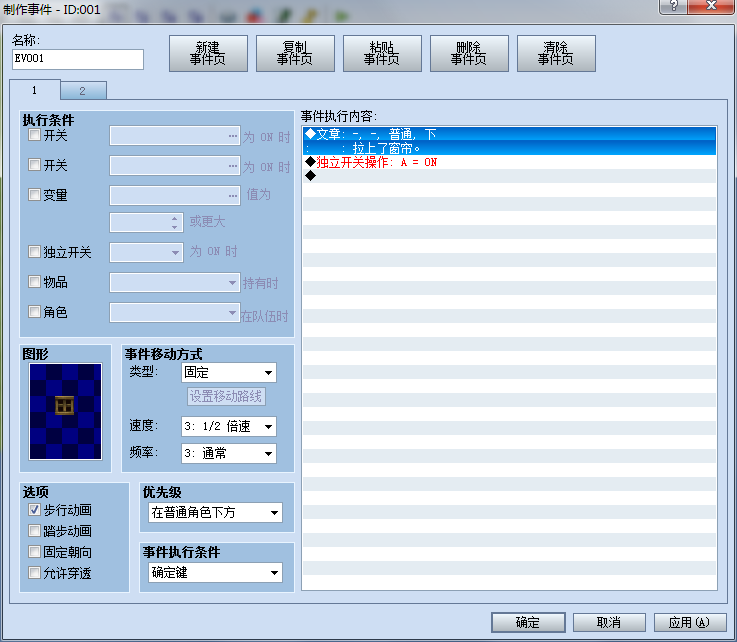Click the 应用(A) button
Image resolution: width=737 pixels, height=642 pixels.
690,622
